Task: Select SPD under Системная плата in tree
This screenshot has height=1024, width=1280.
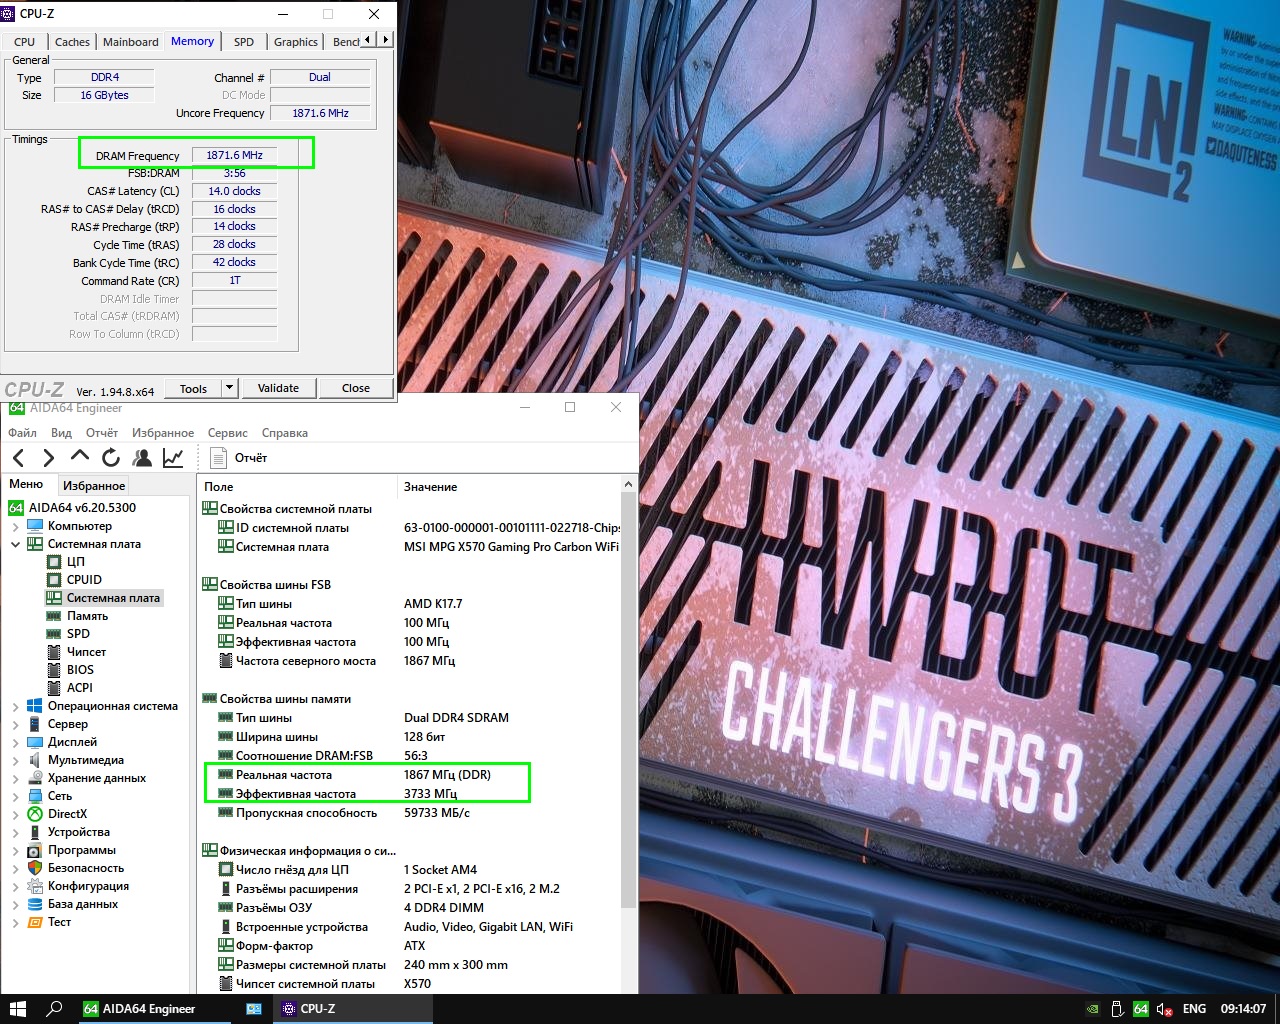Action: [78, 634]
